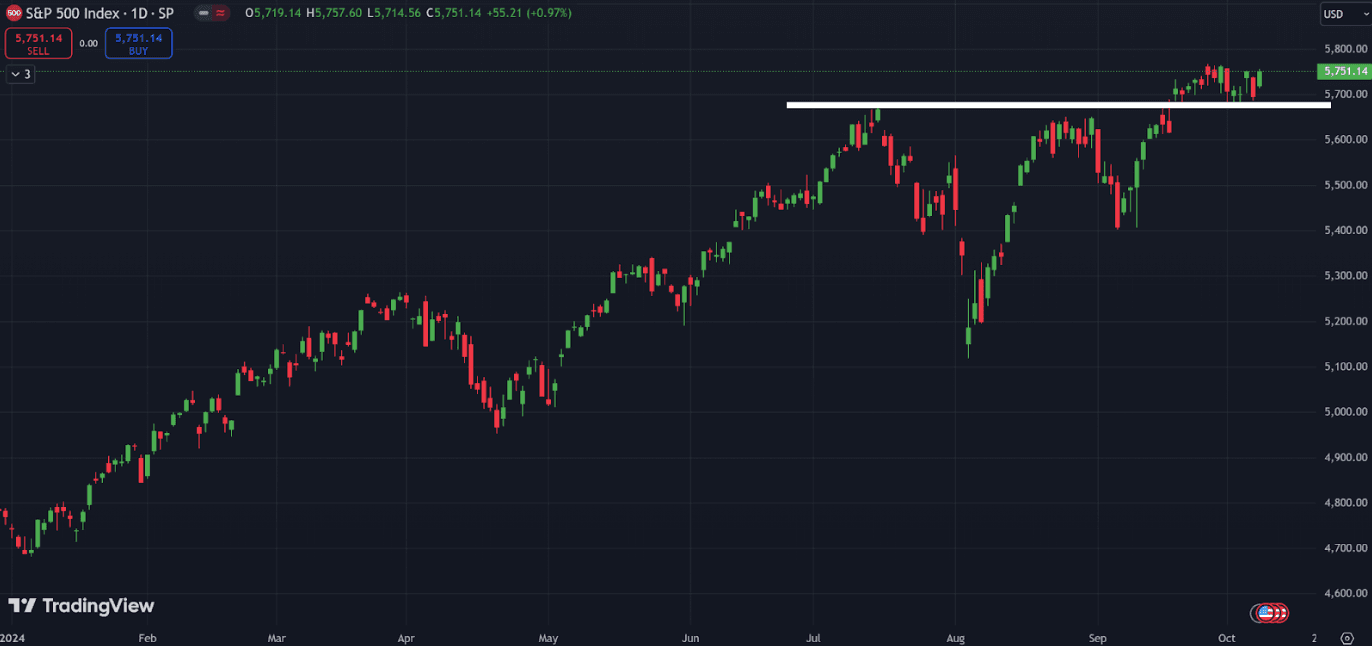
Task: Expand the collapsed indicators list showing 3
Action: coord(20,74)
